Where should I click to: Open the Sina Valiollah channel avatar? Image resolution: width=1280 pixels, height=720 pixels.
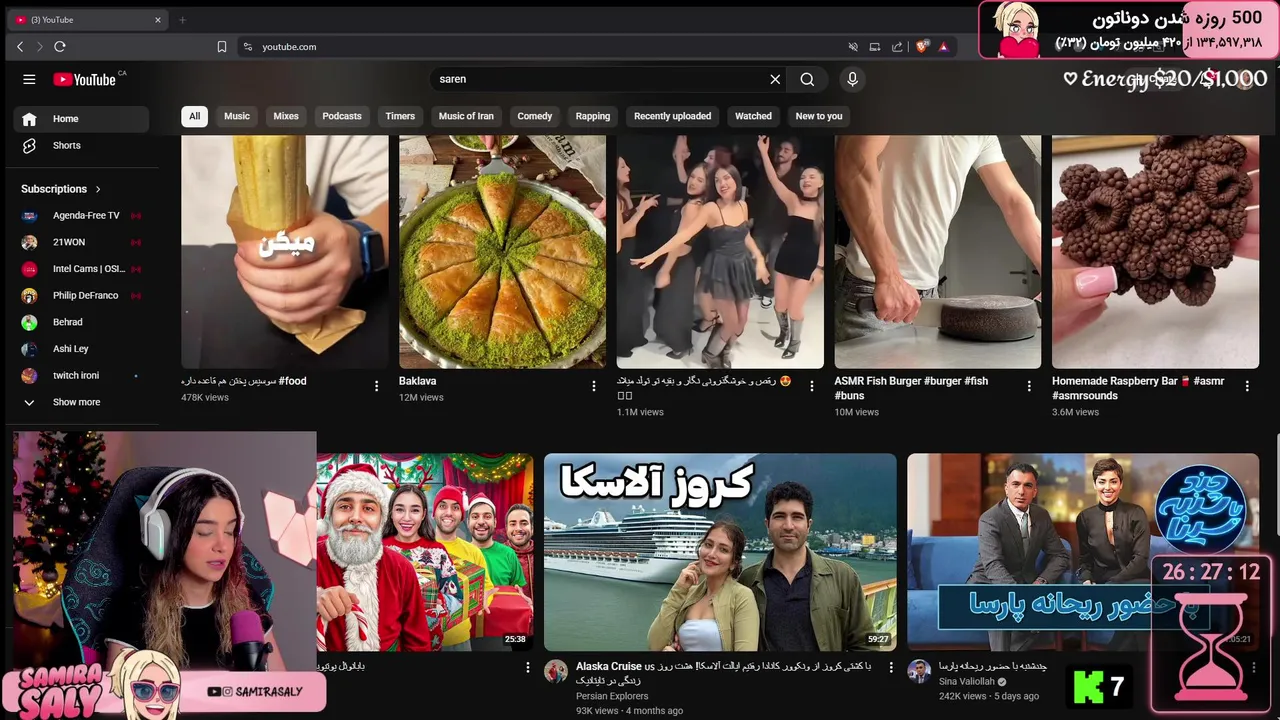(919, 671)
